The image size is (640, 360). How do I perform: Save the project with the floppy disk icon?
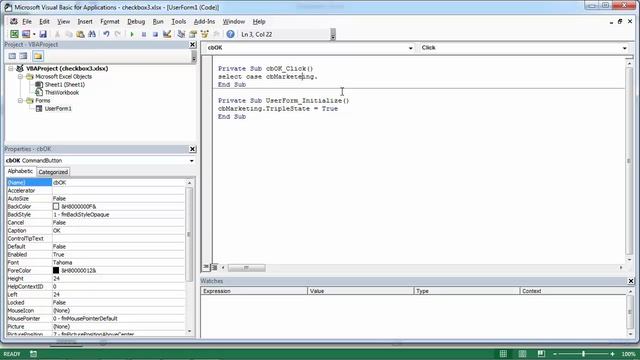pyautogui.click(x=43, y=34)
